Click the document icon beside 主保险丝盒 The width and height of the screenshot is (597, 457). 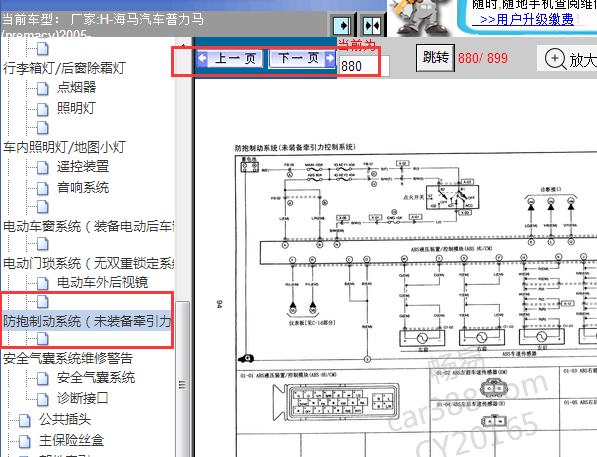[25, 441]
